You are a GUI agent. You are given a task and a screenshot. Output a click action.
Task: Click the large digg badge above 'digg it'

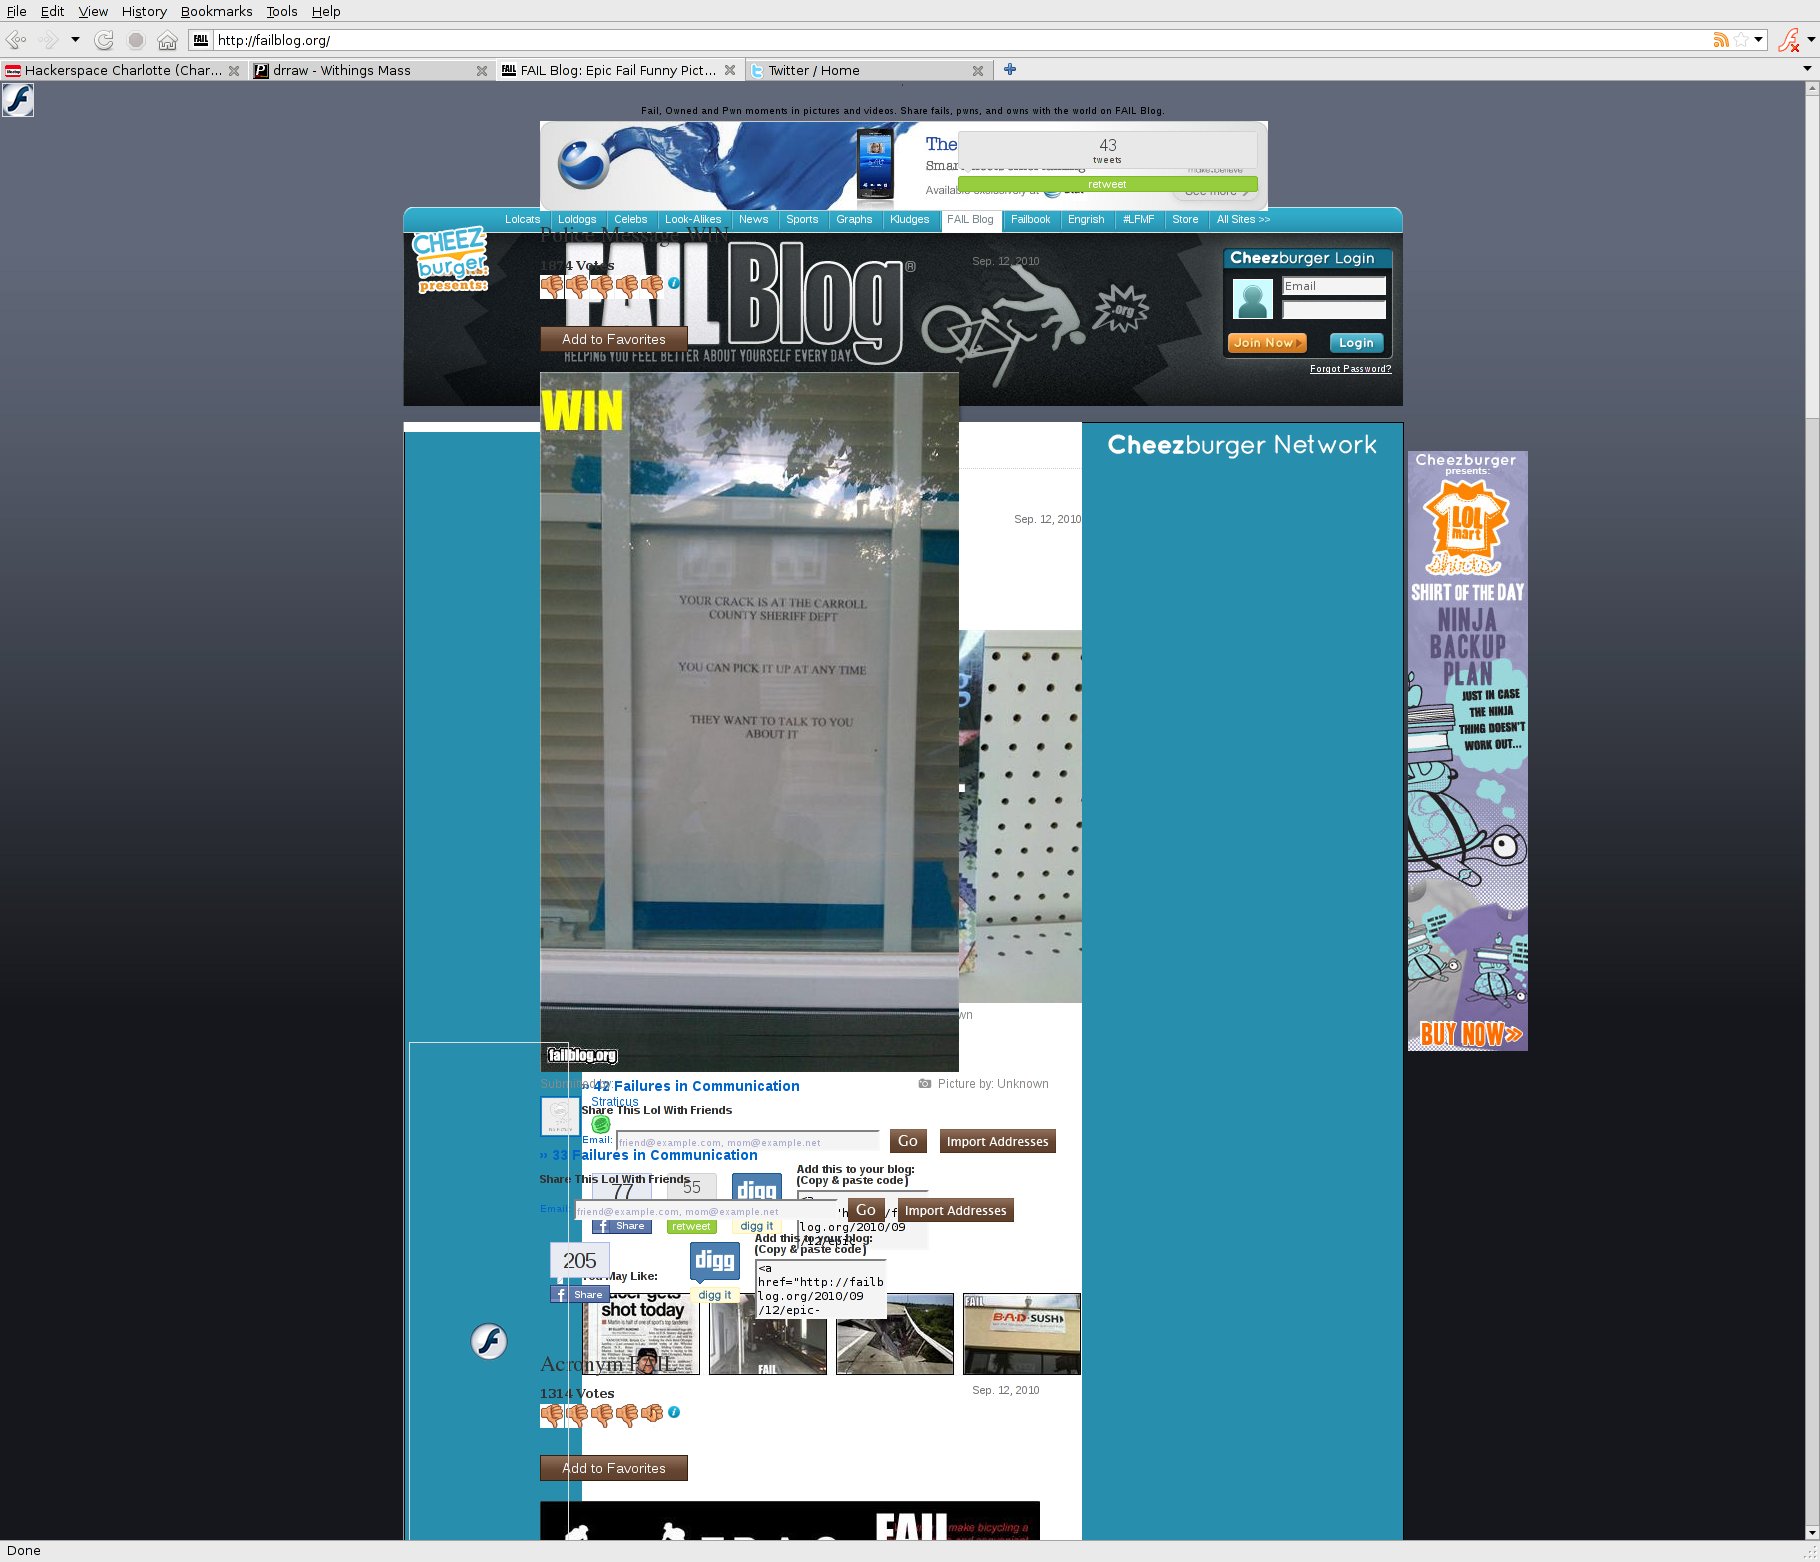point(715,1261)
